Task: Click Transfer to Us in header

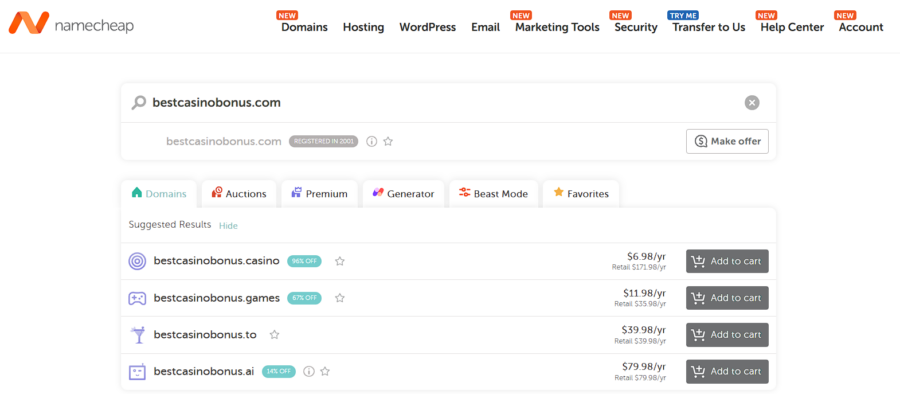Action: point(709,27)
